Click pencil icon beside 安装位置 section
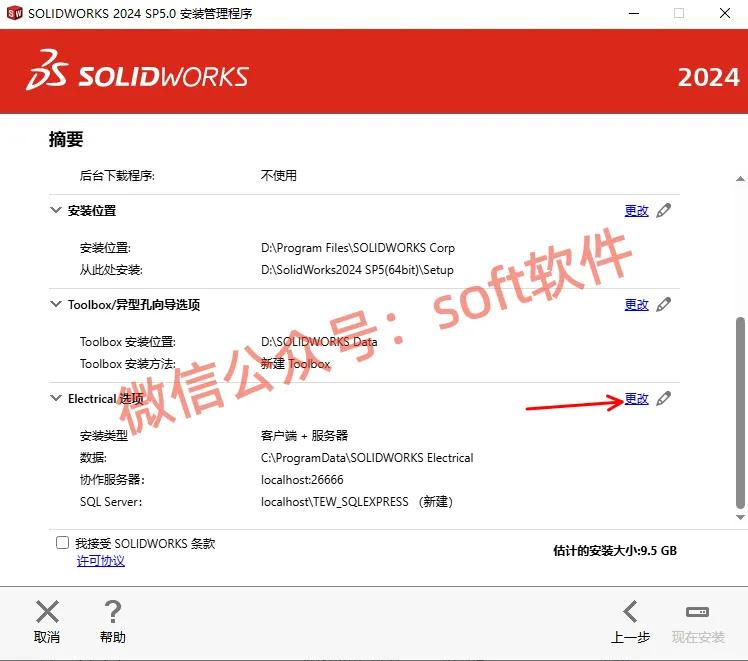The image size is (748, 661). pos(664,210)
